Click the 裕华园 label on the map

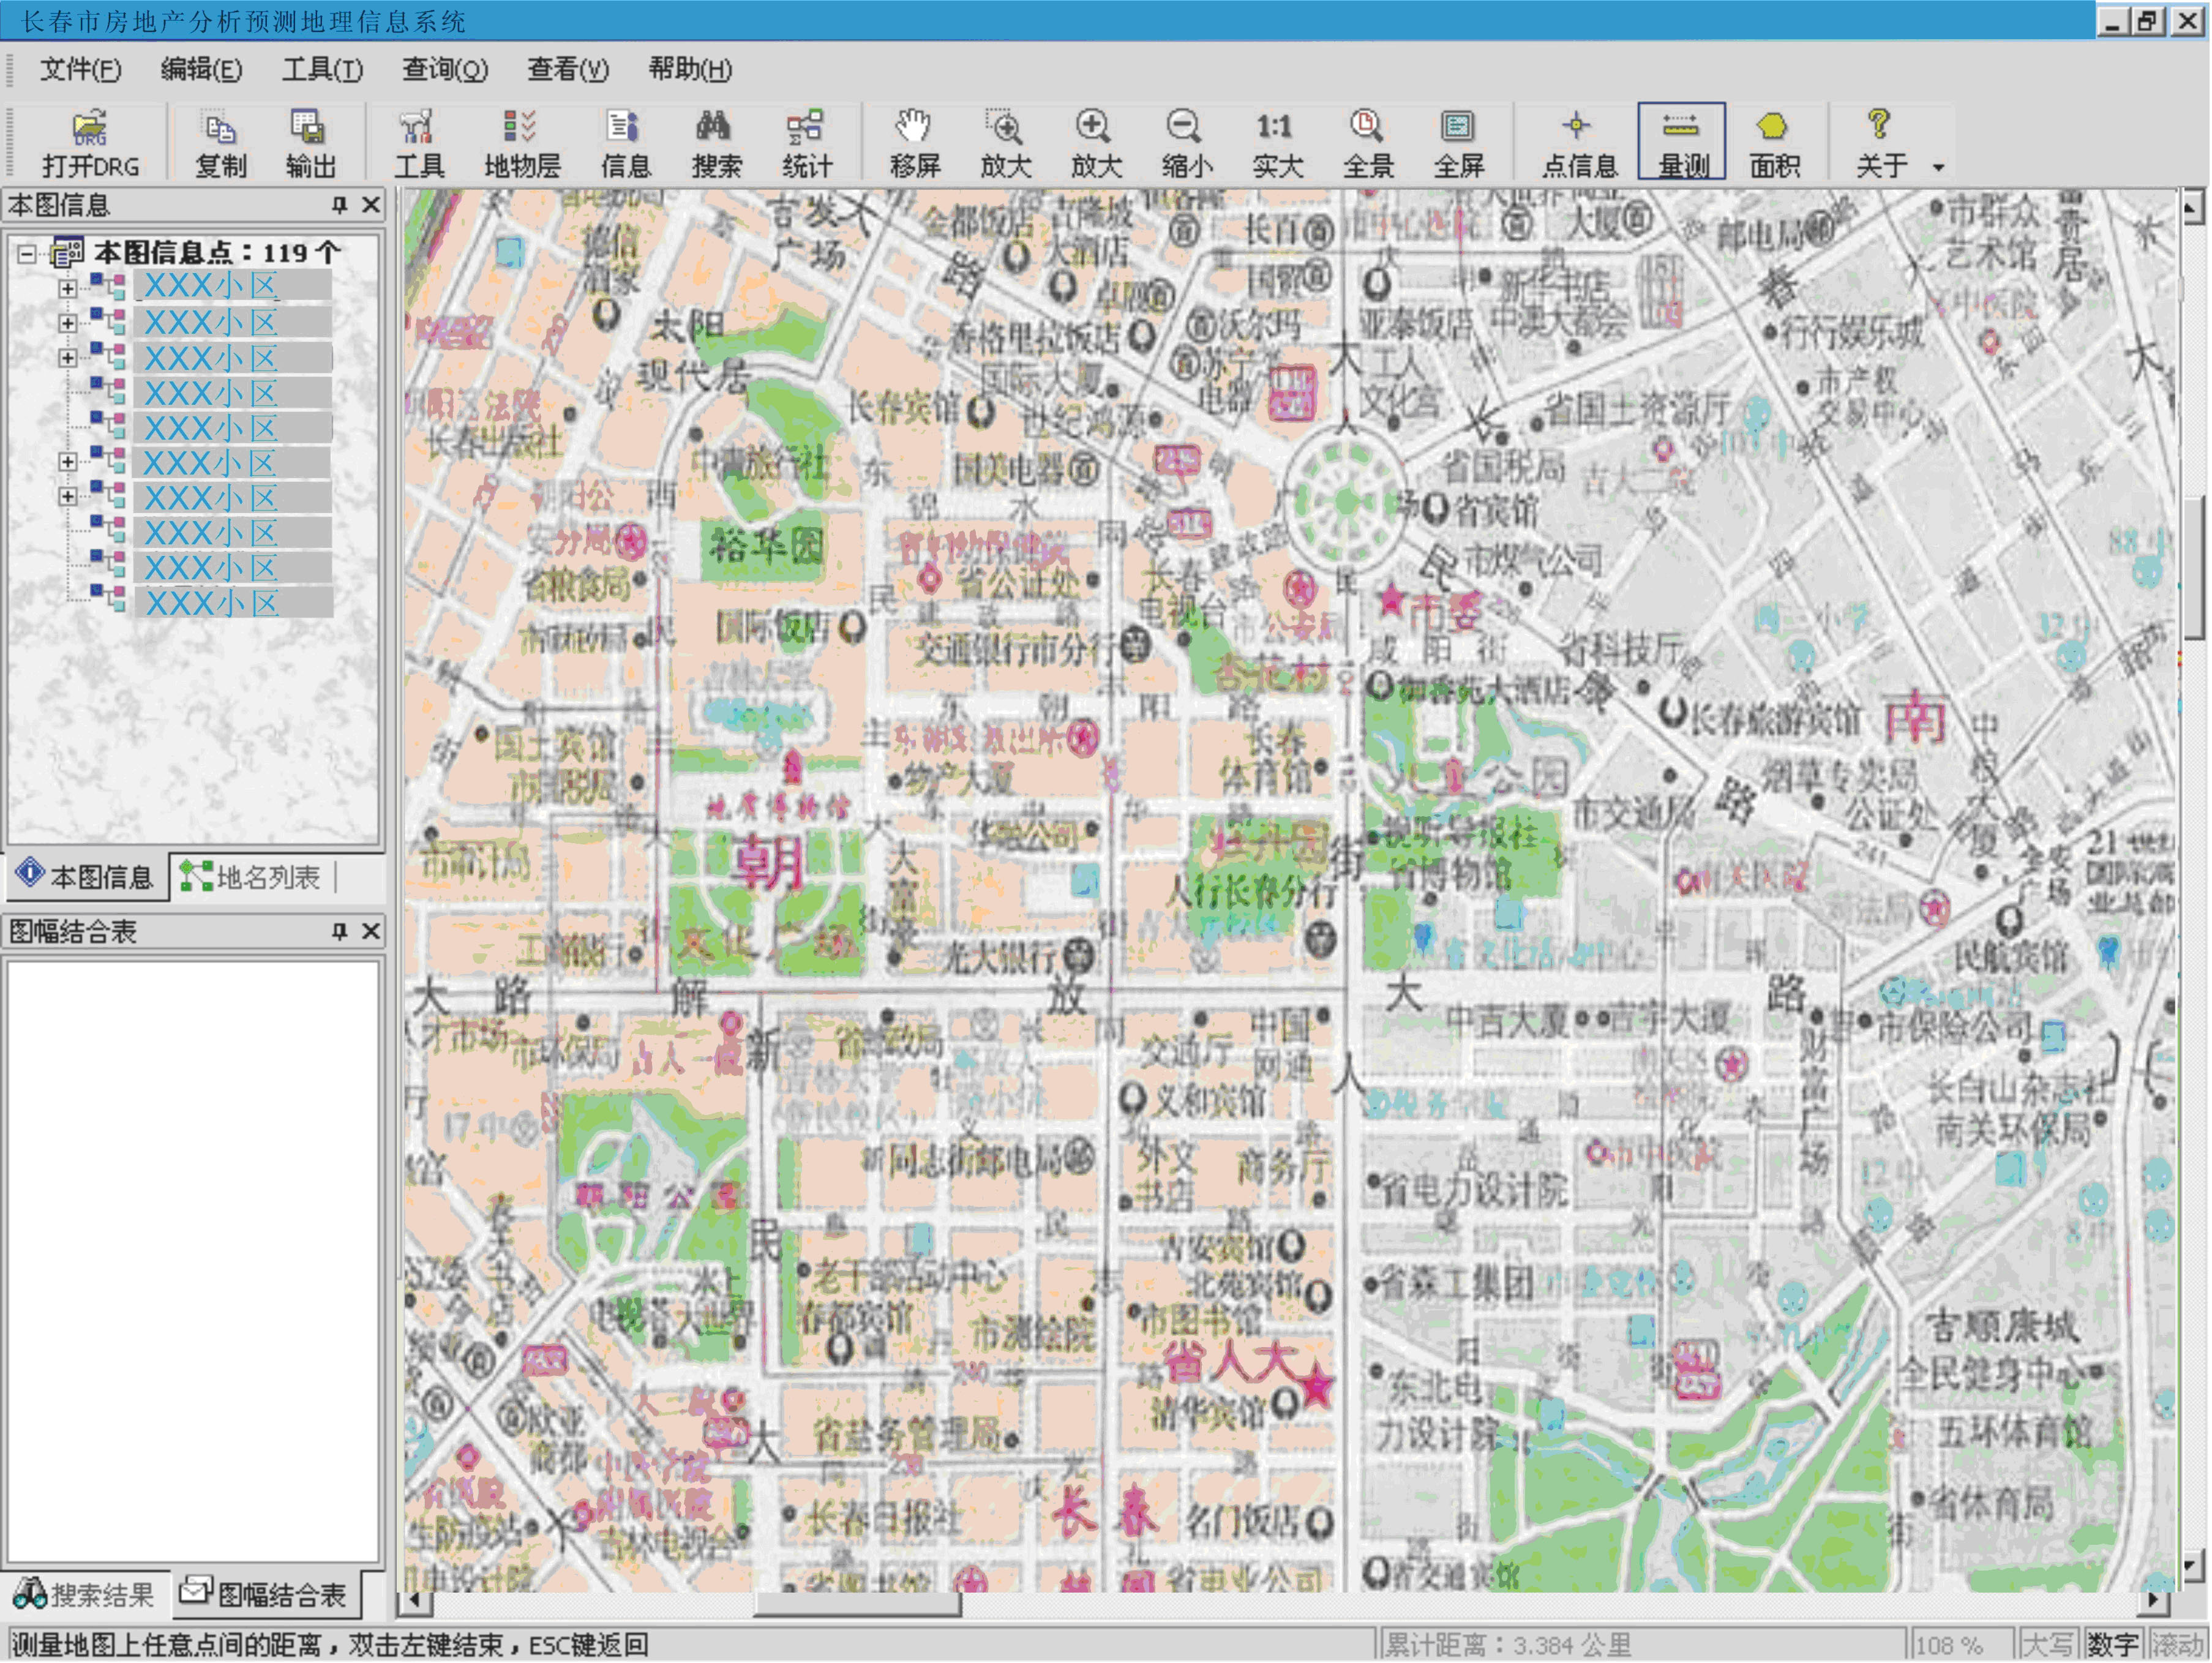(766, 546)
